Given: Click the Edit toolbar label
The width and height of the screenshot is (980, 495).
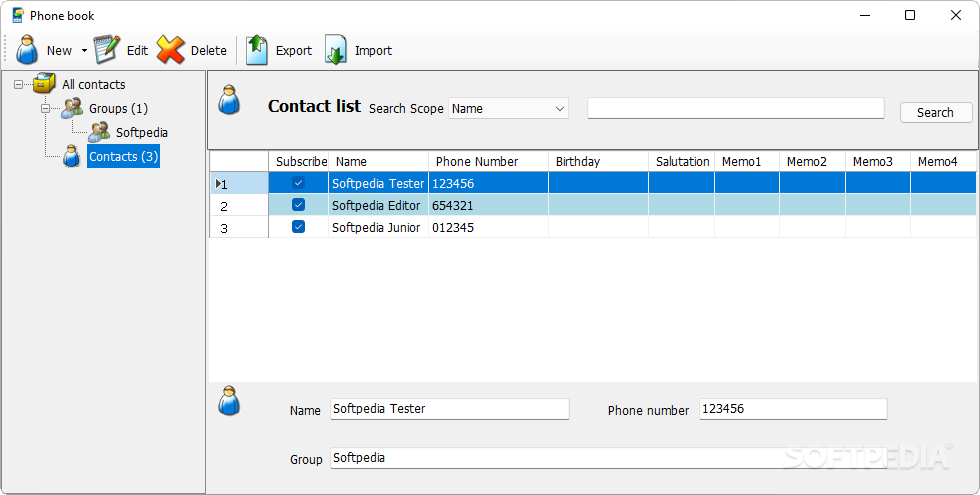Looking at the screenshot, I should (x=138, y=51).
